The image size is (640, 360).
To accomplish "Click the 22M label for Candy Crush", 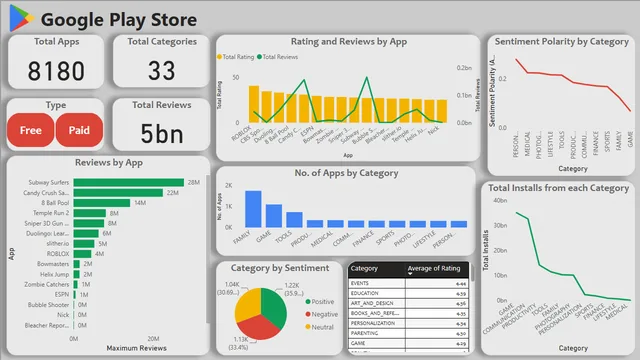I will pyautogui.click(x=172, y=193).
